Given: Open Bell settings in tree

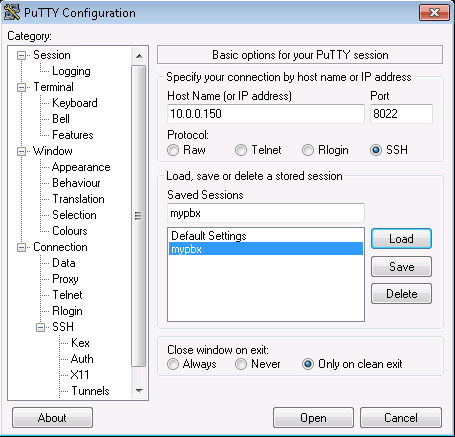Looking at the screenshot, I should click(x=61, y=119).
